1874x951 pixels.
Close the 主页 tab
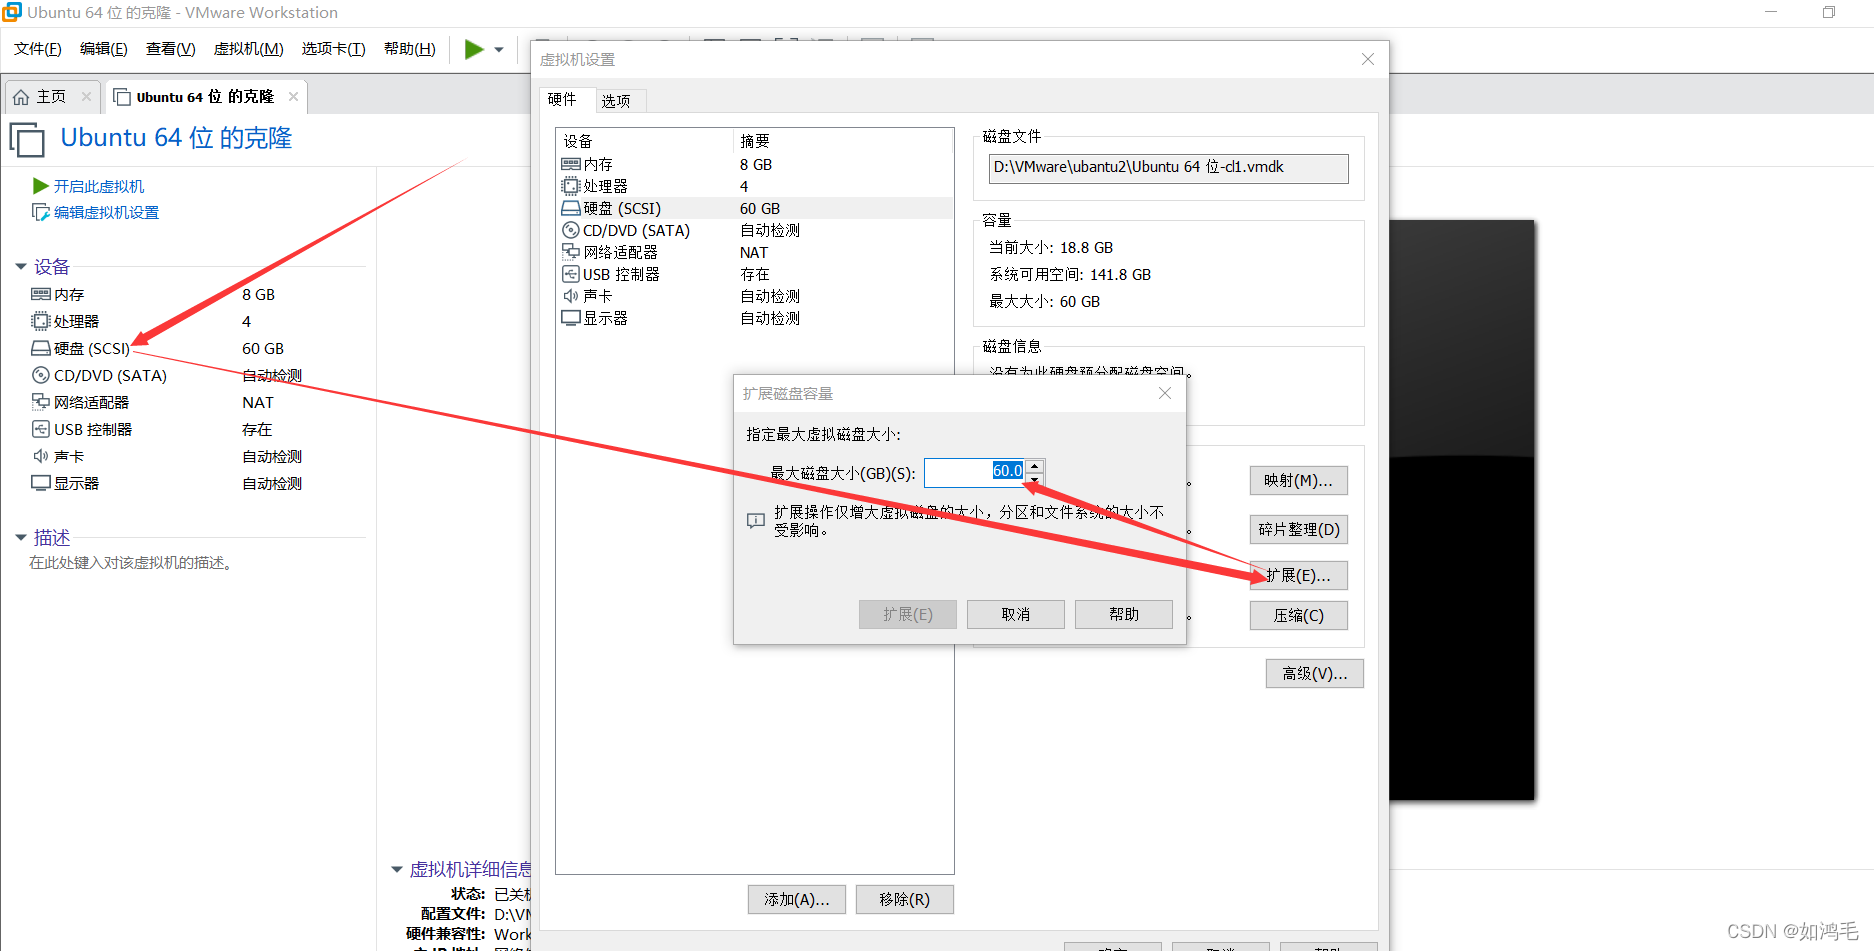(86, 97)
